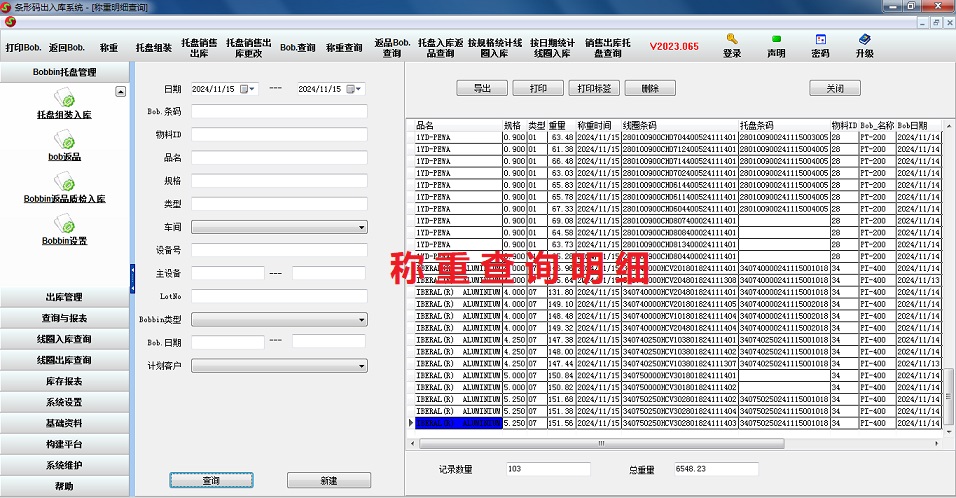Click the 查询 button
This screenshot has width=956, height=498.
[211, 481]
